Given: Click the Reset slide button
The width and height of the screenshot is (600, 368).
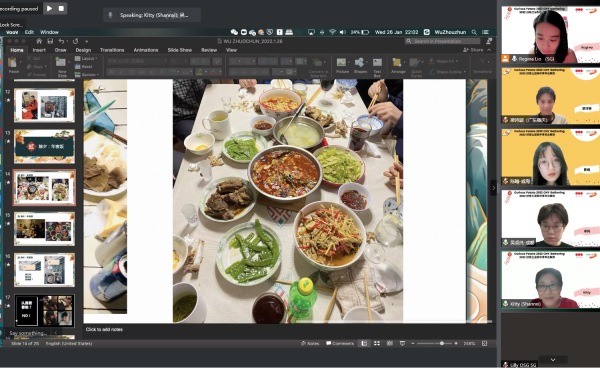Looking at the screenshot, I should coord(84,67).
